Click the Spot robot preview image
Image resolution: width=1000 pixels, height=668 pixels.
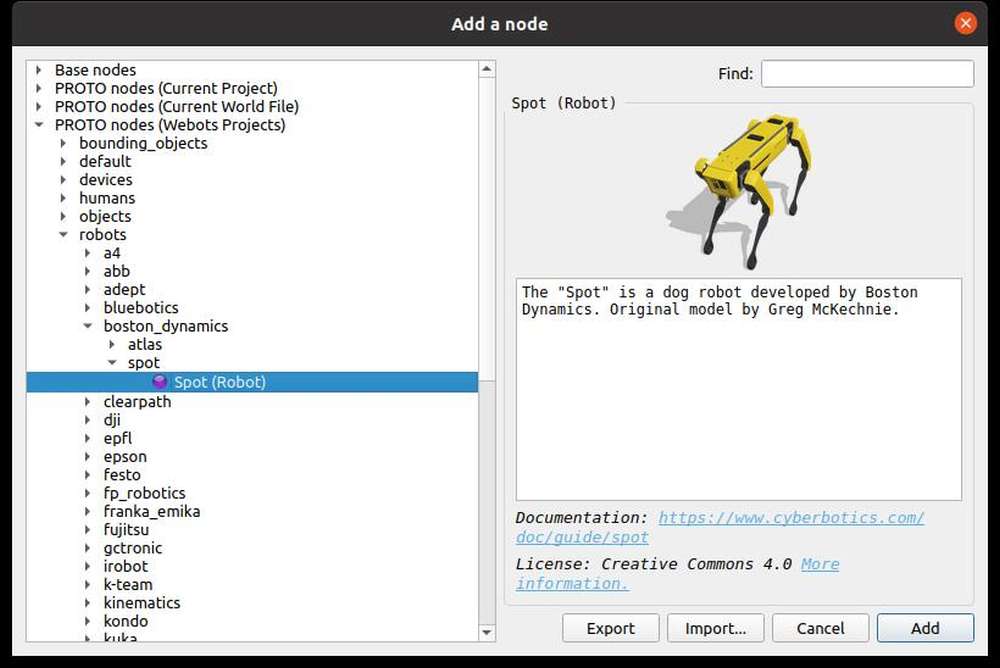[739, 191]
